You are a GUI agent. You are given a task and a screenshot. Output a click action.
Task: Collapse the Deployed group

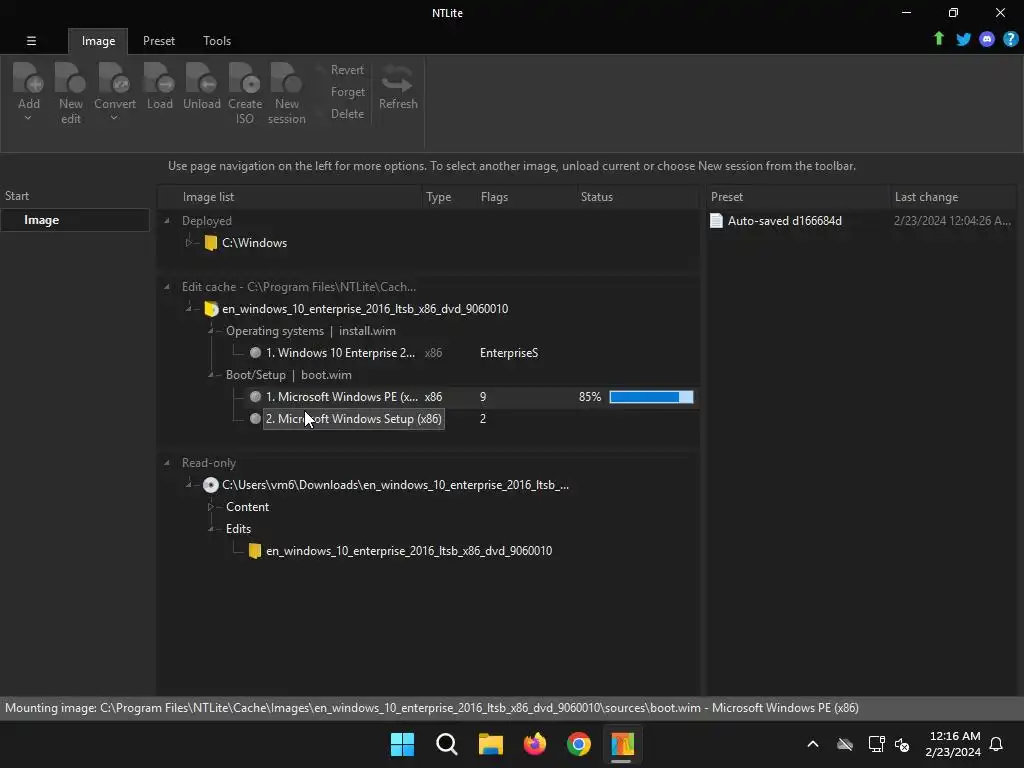click(x=167, y=221)
